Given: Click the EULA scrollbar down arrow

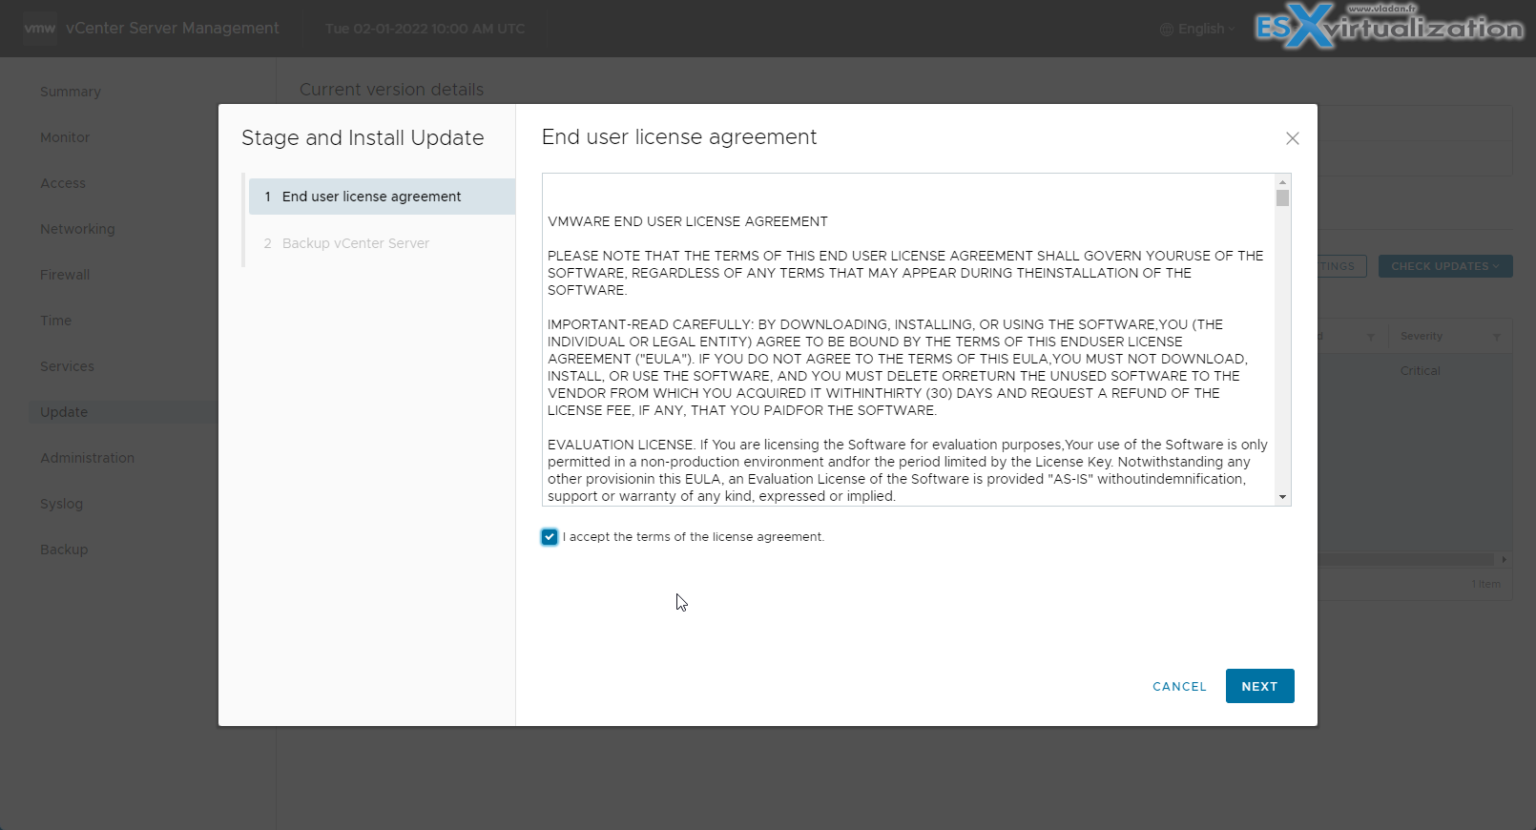Looking at the screenshot, I should point(1282,497).
